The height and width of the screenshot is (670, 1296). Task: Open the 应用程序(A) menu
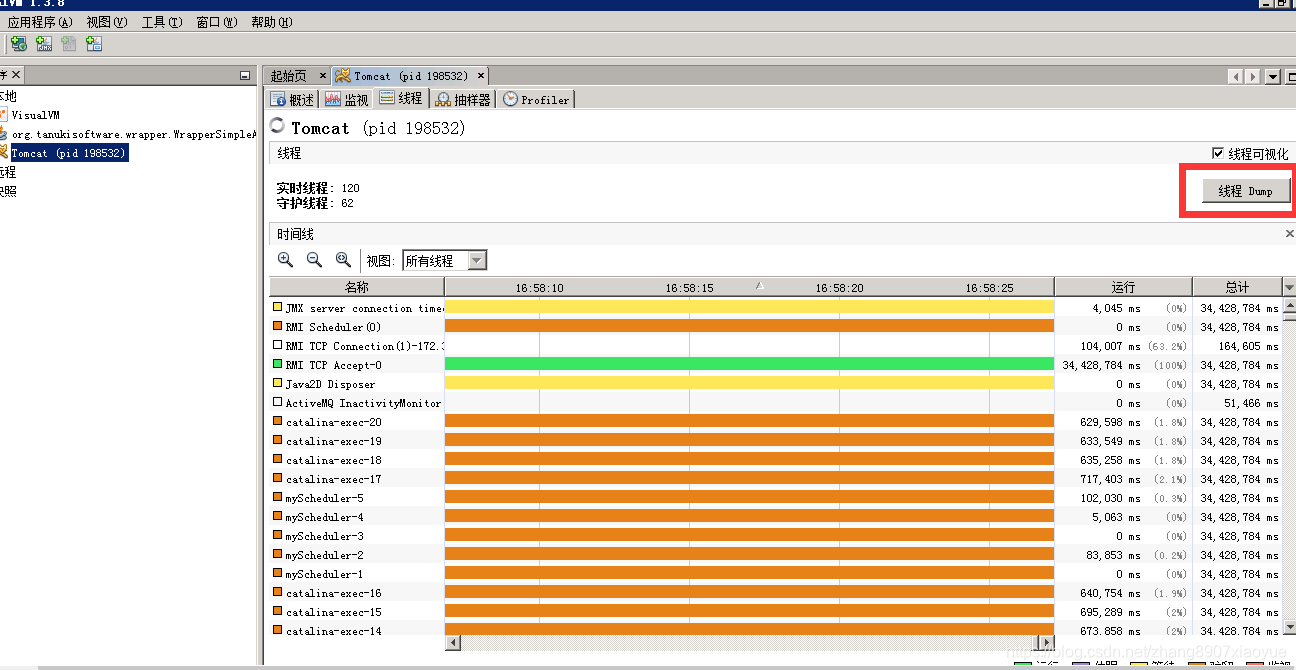click(40, 22)
